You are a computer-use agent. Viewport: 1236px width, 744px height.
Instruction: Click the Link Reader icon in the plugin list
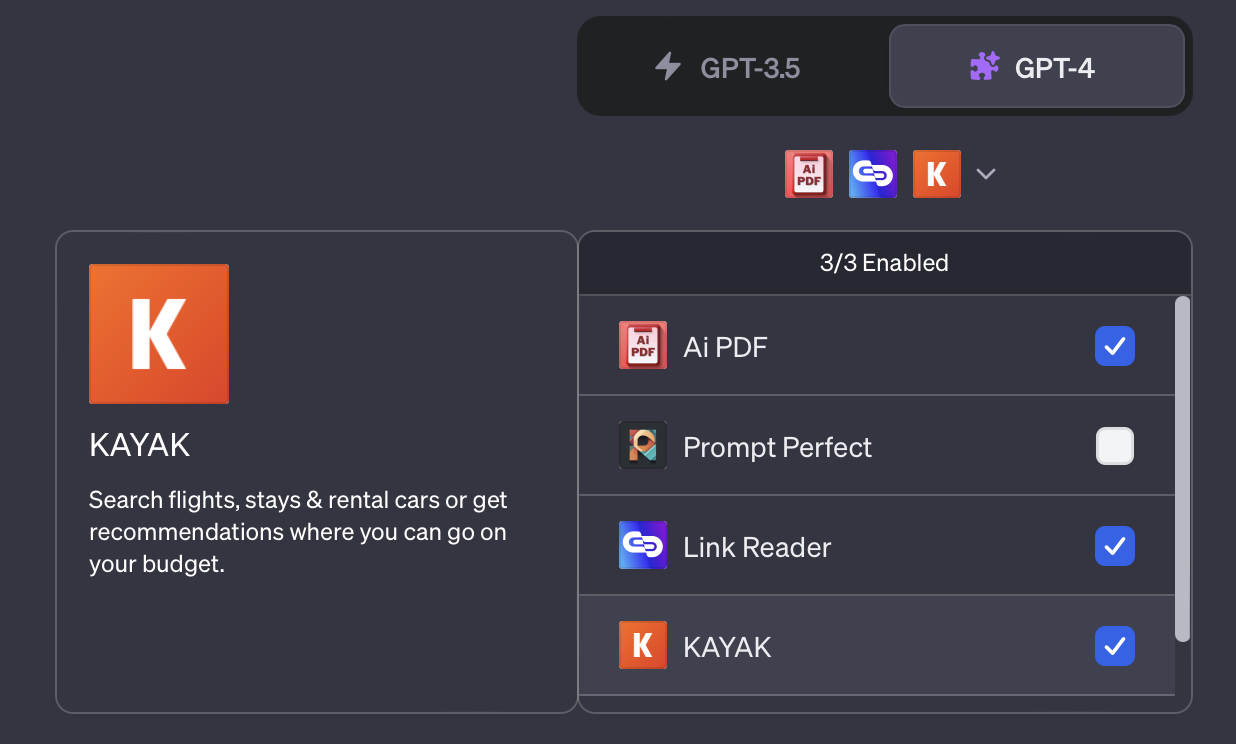pos(642,546)
